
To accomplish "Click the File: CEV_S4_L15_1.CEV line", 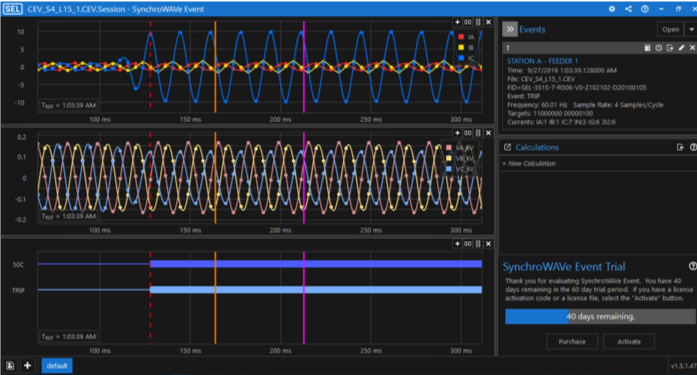I will click(541, 79).
